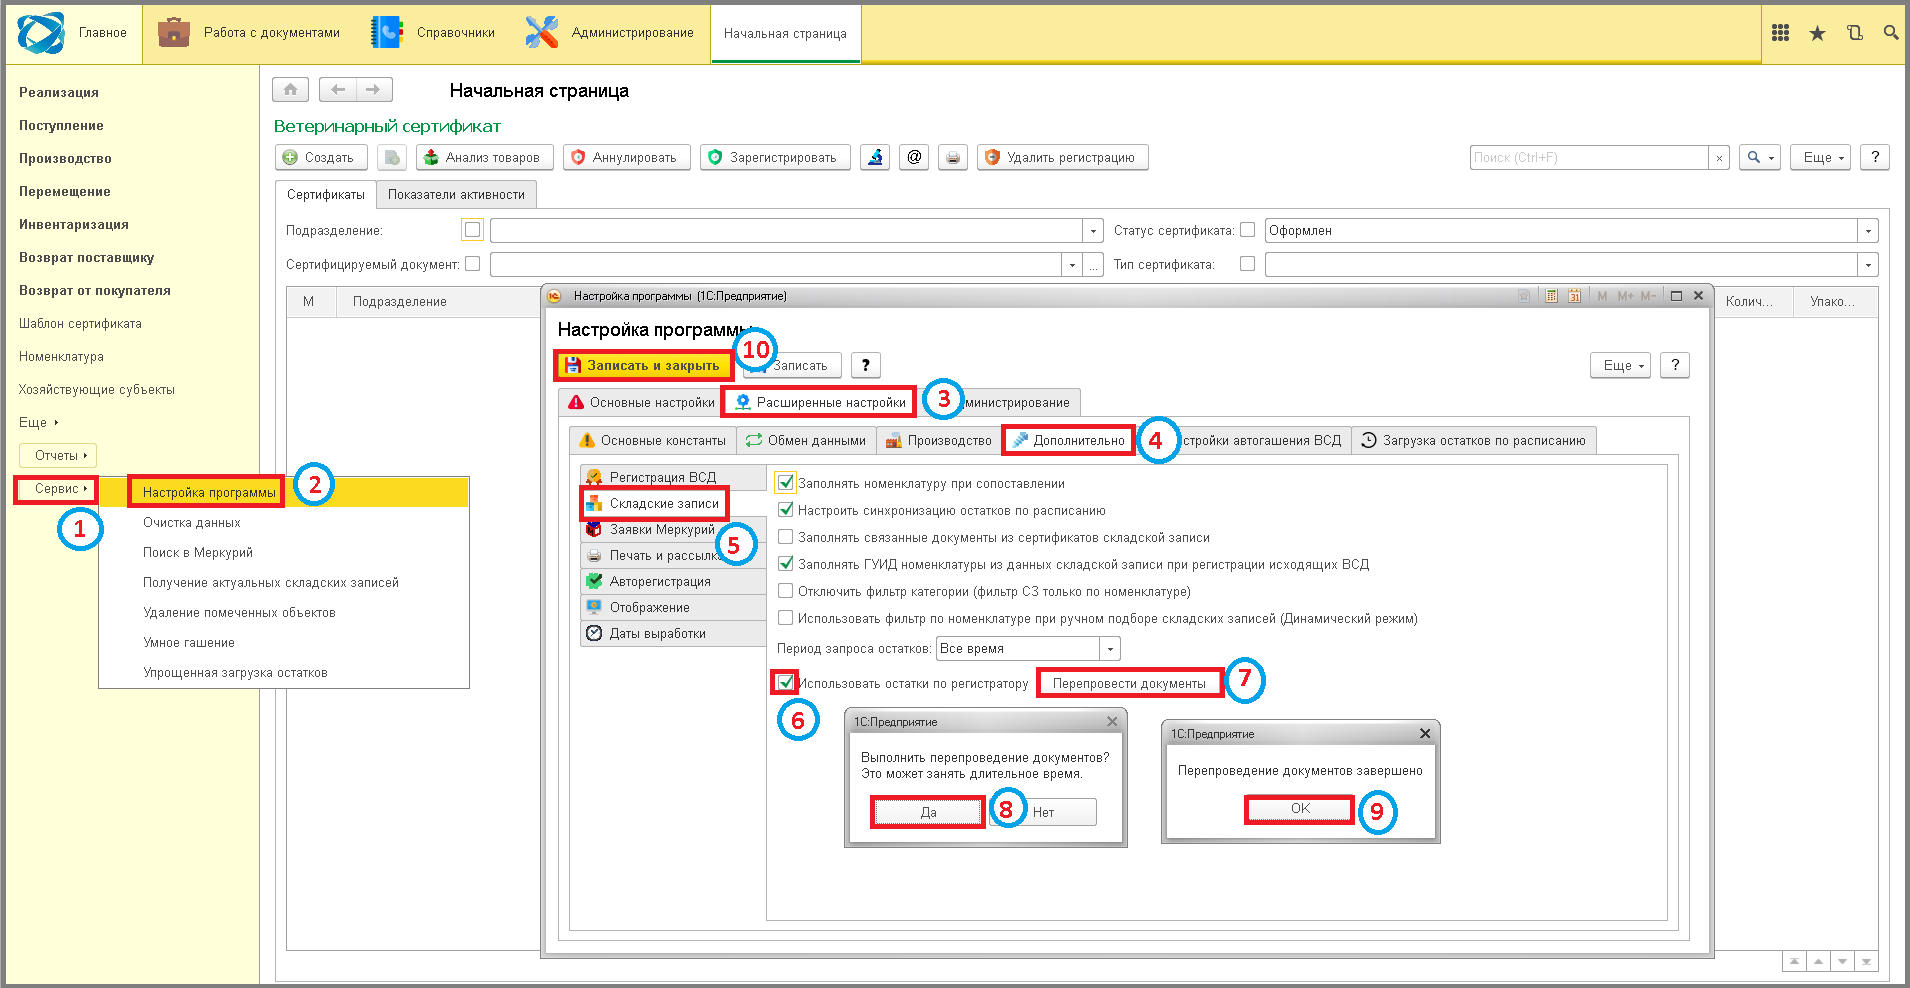
Task: Open Администрирование wrench section icon
Action: 541,33
